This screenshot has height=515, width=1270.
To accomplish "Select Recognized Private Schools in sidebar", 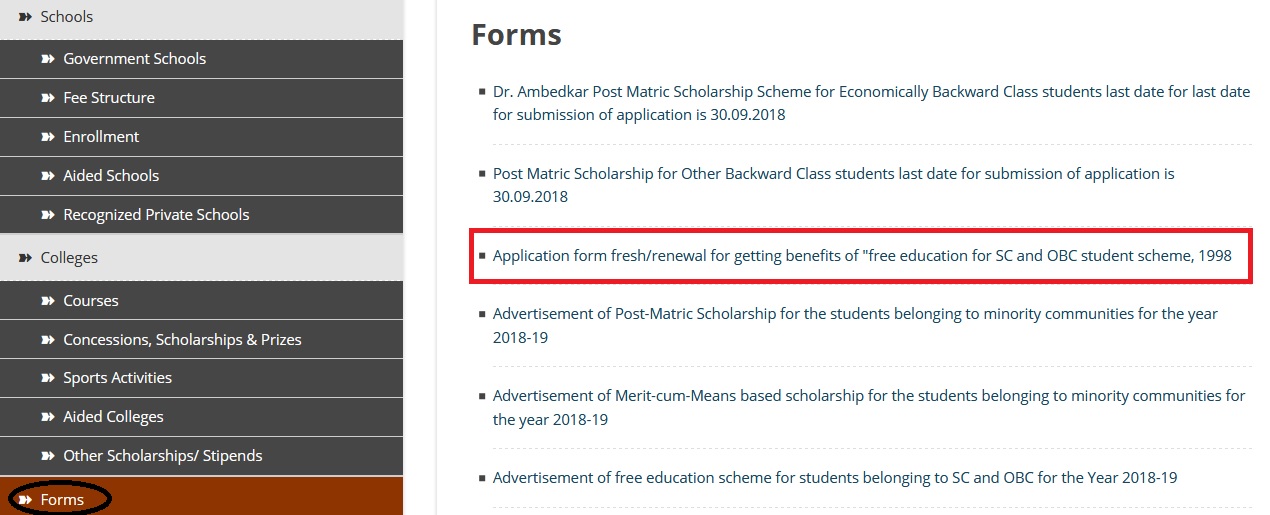I will [156, 215].
